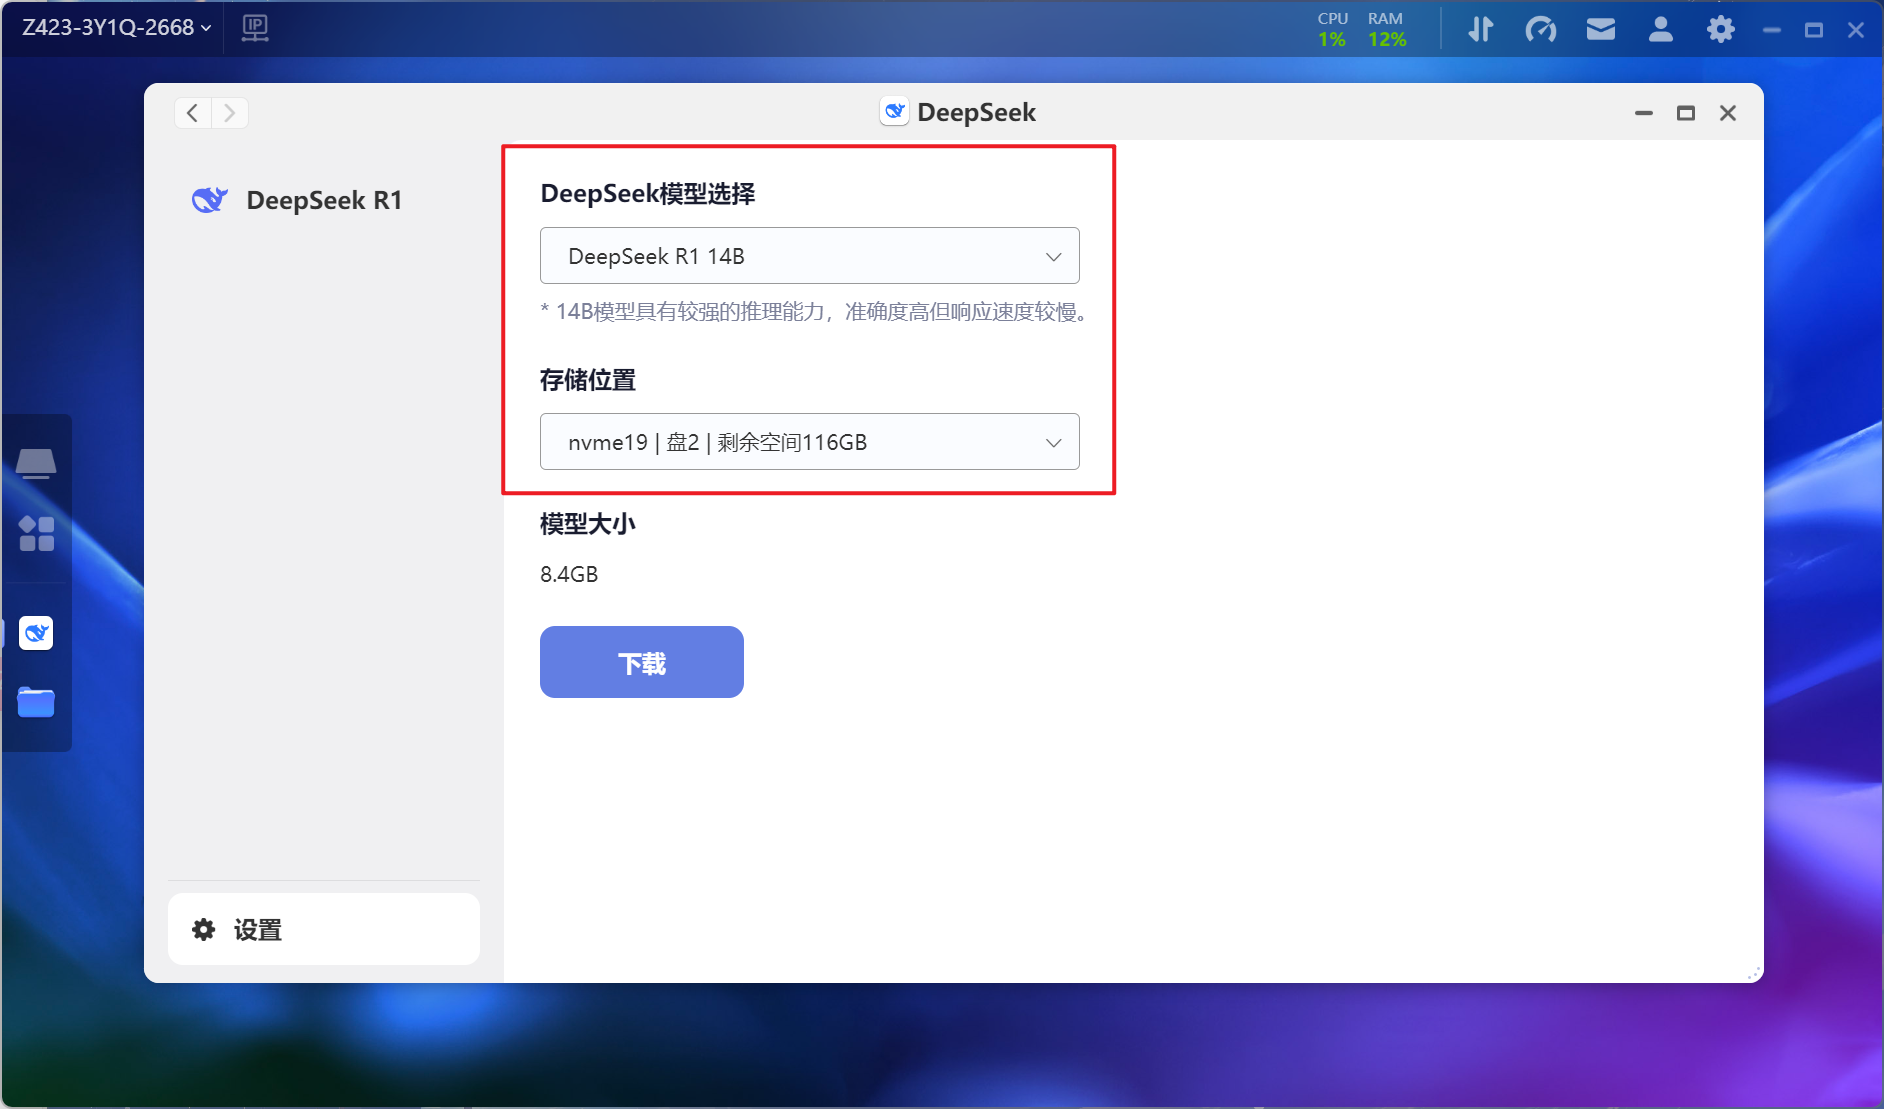Click the 8.4GB model size value
The image size is (1884, 1109).
pyautogui.click(x=569, y=574)
